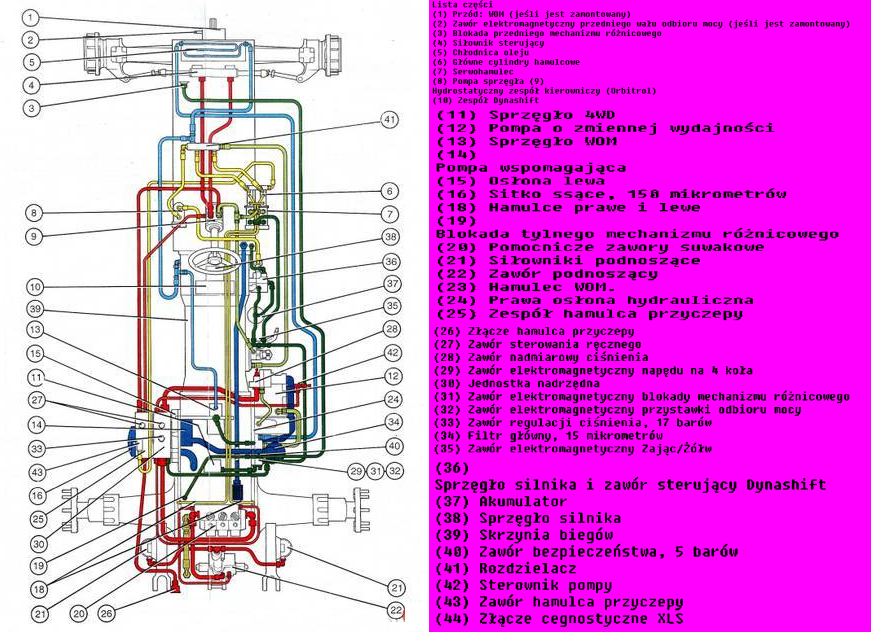Click "(10) Zespół Dynashift" legend entry

tap(485, 101)
